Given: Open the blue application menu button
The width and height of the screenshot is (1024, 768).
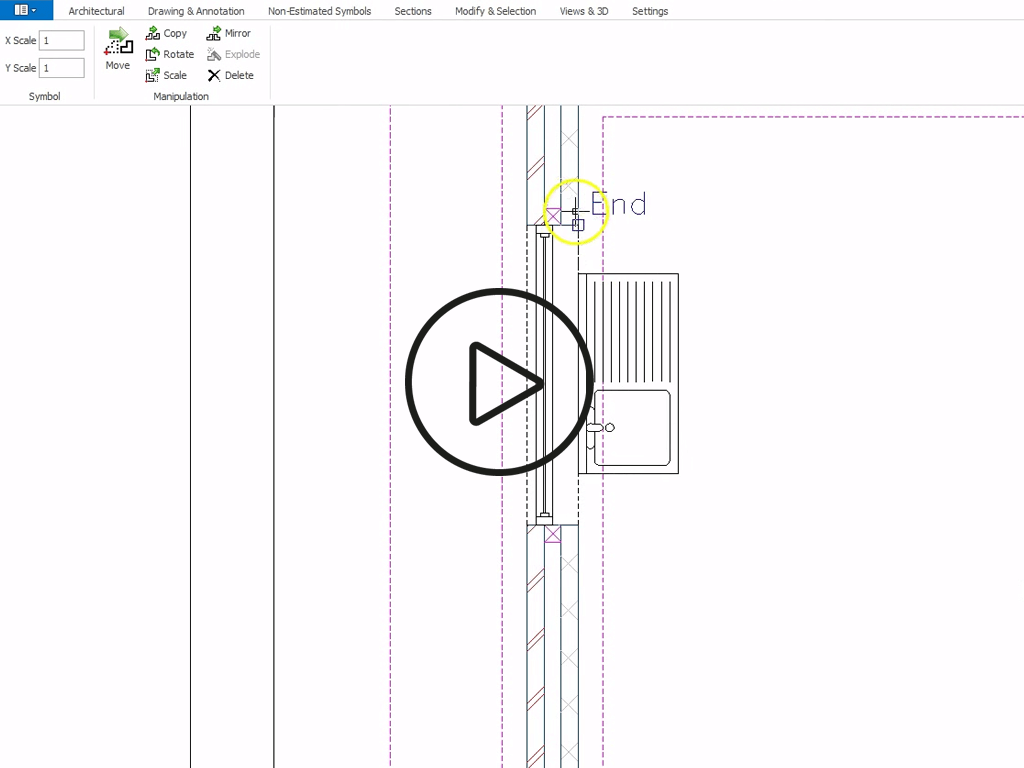Looking at the screenshot, I should pos(26,10).
